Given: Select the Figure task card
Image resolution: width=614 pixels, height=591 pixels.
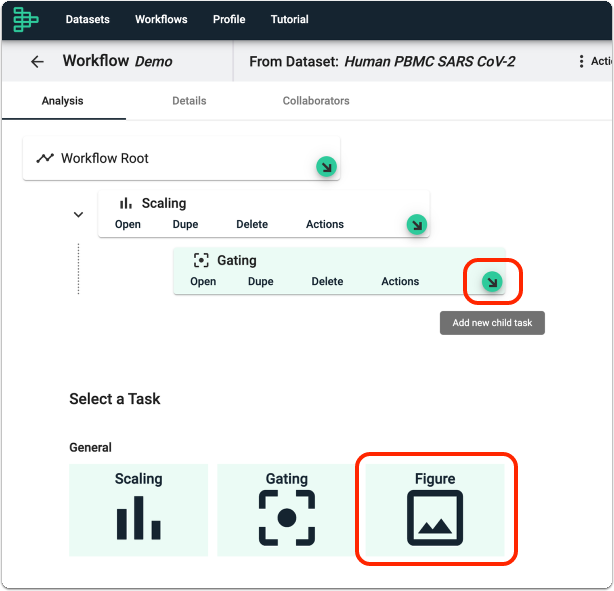Looking at the screenshot, I should click(x=435, y=510).
